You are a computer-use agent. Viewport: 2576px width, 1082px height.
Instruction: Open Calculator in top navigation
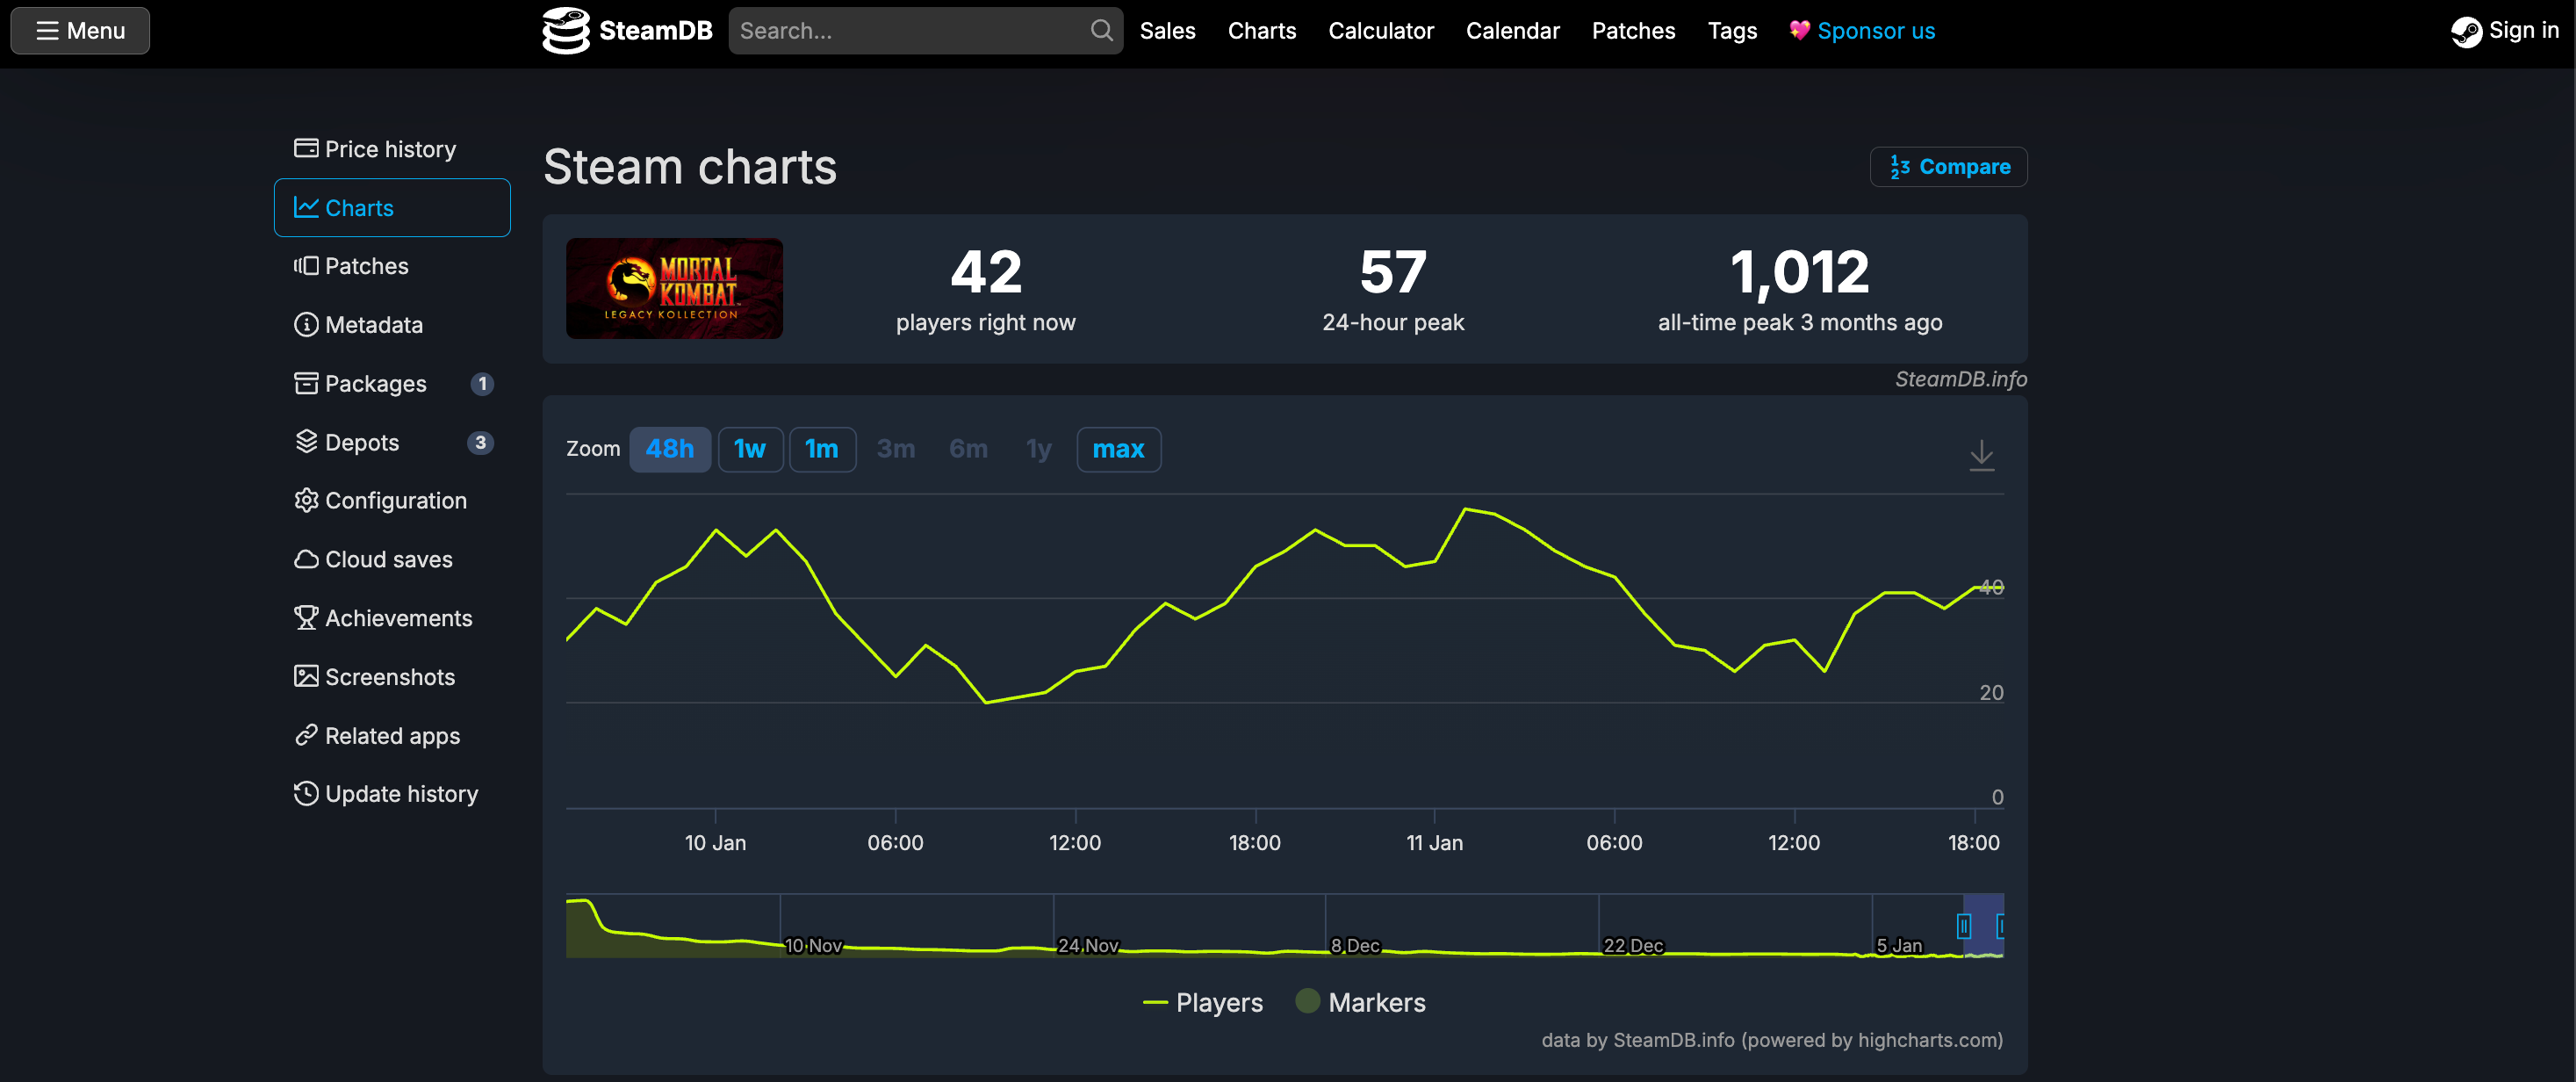(1380, 31)
